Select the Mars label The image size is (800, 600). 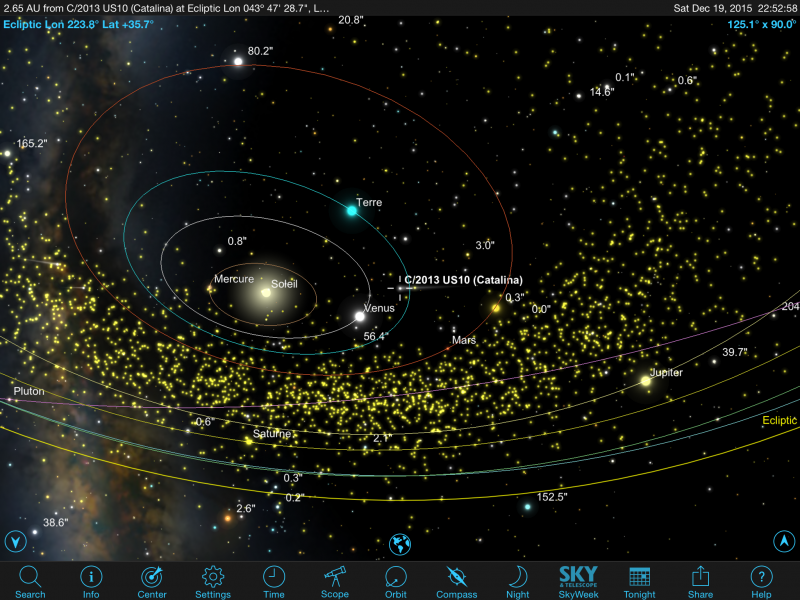tap(464, 340)
